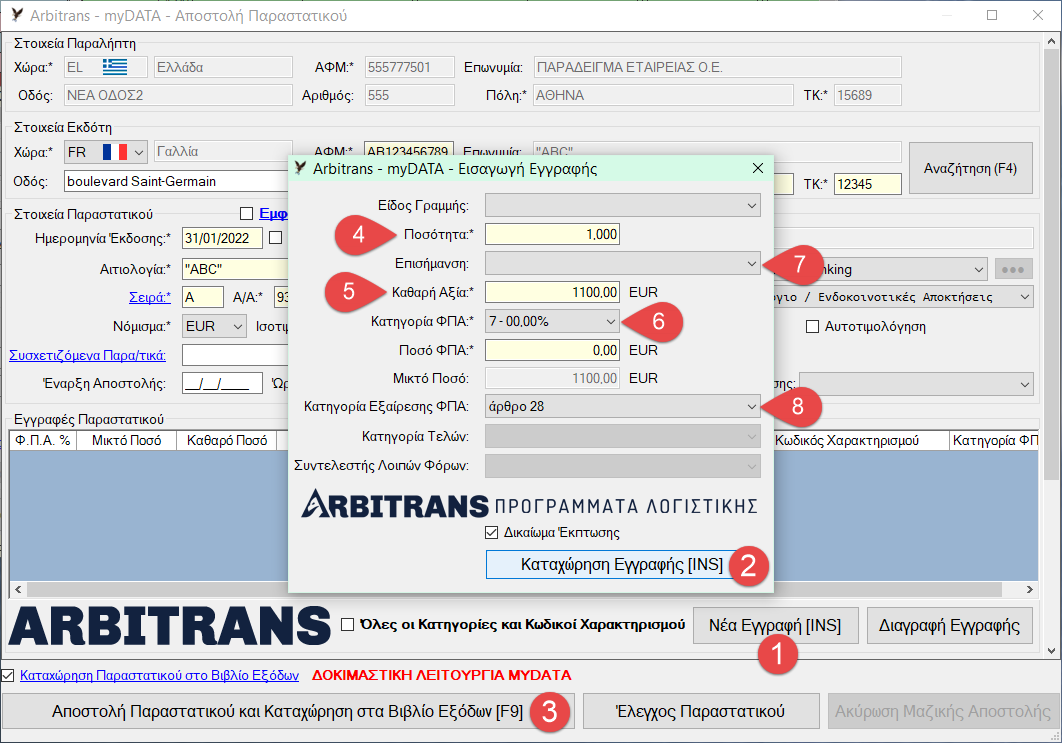1062x743 pixels.
Task: Open the issuer country FR dropdown
Action: pyautogui.click(x=106, y=152)
